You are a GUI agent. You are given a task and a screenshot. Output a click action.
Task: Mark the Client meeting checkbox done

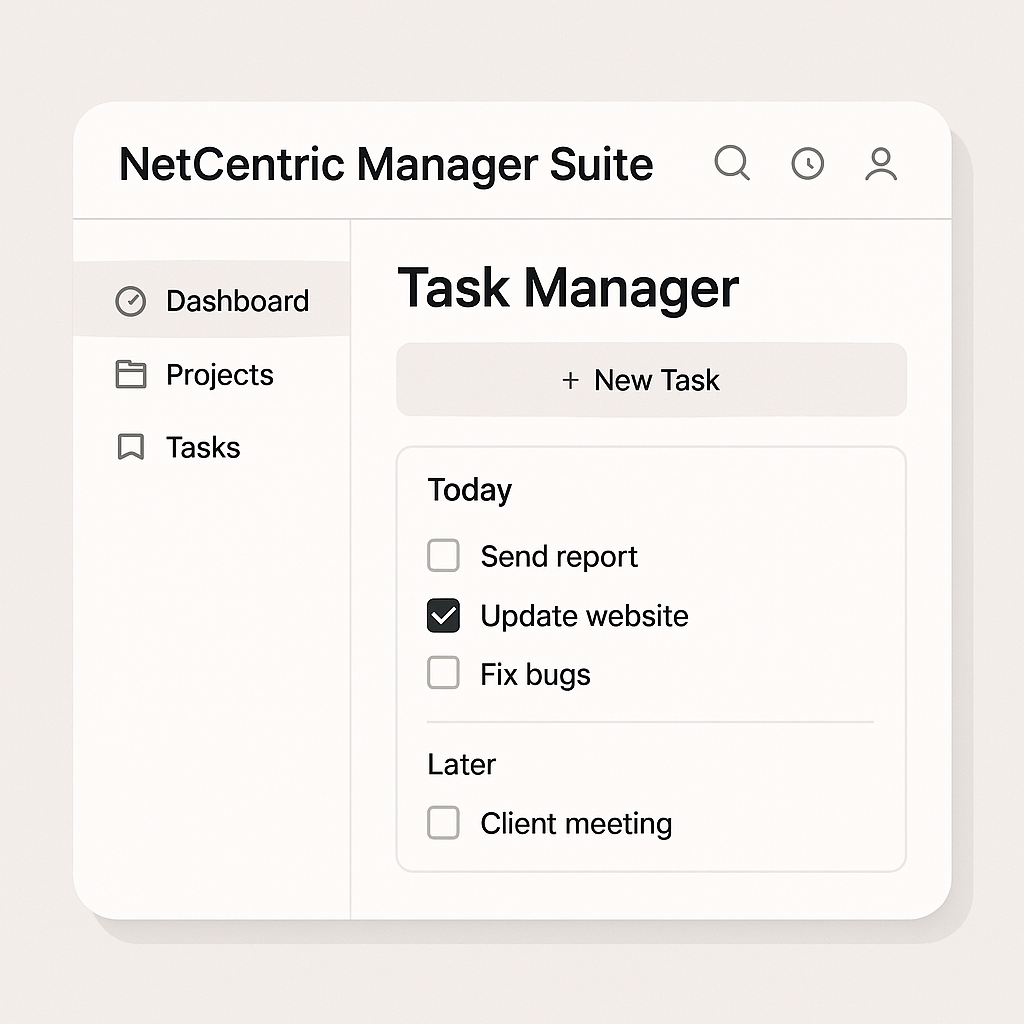(x=443, y=824)
